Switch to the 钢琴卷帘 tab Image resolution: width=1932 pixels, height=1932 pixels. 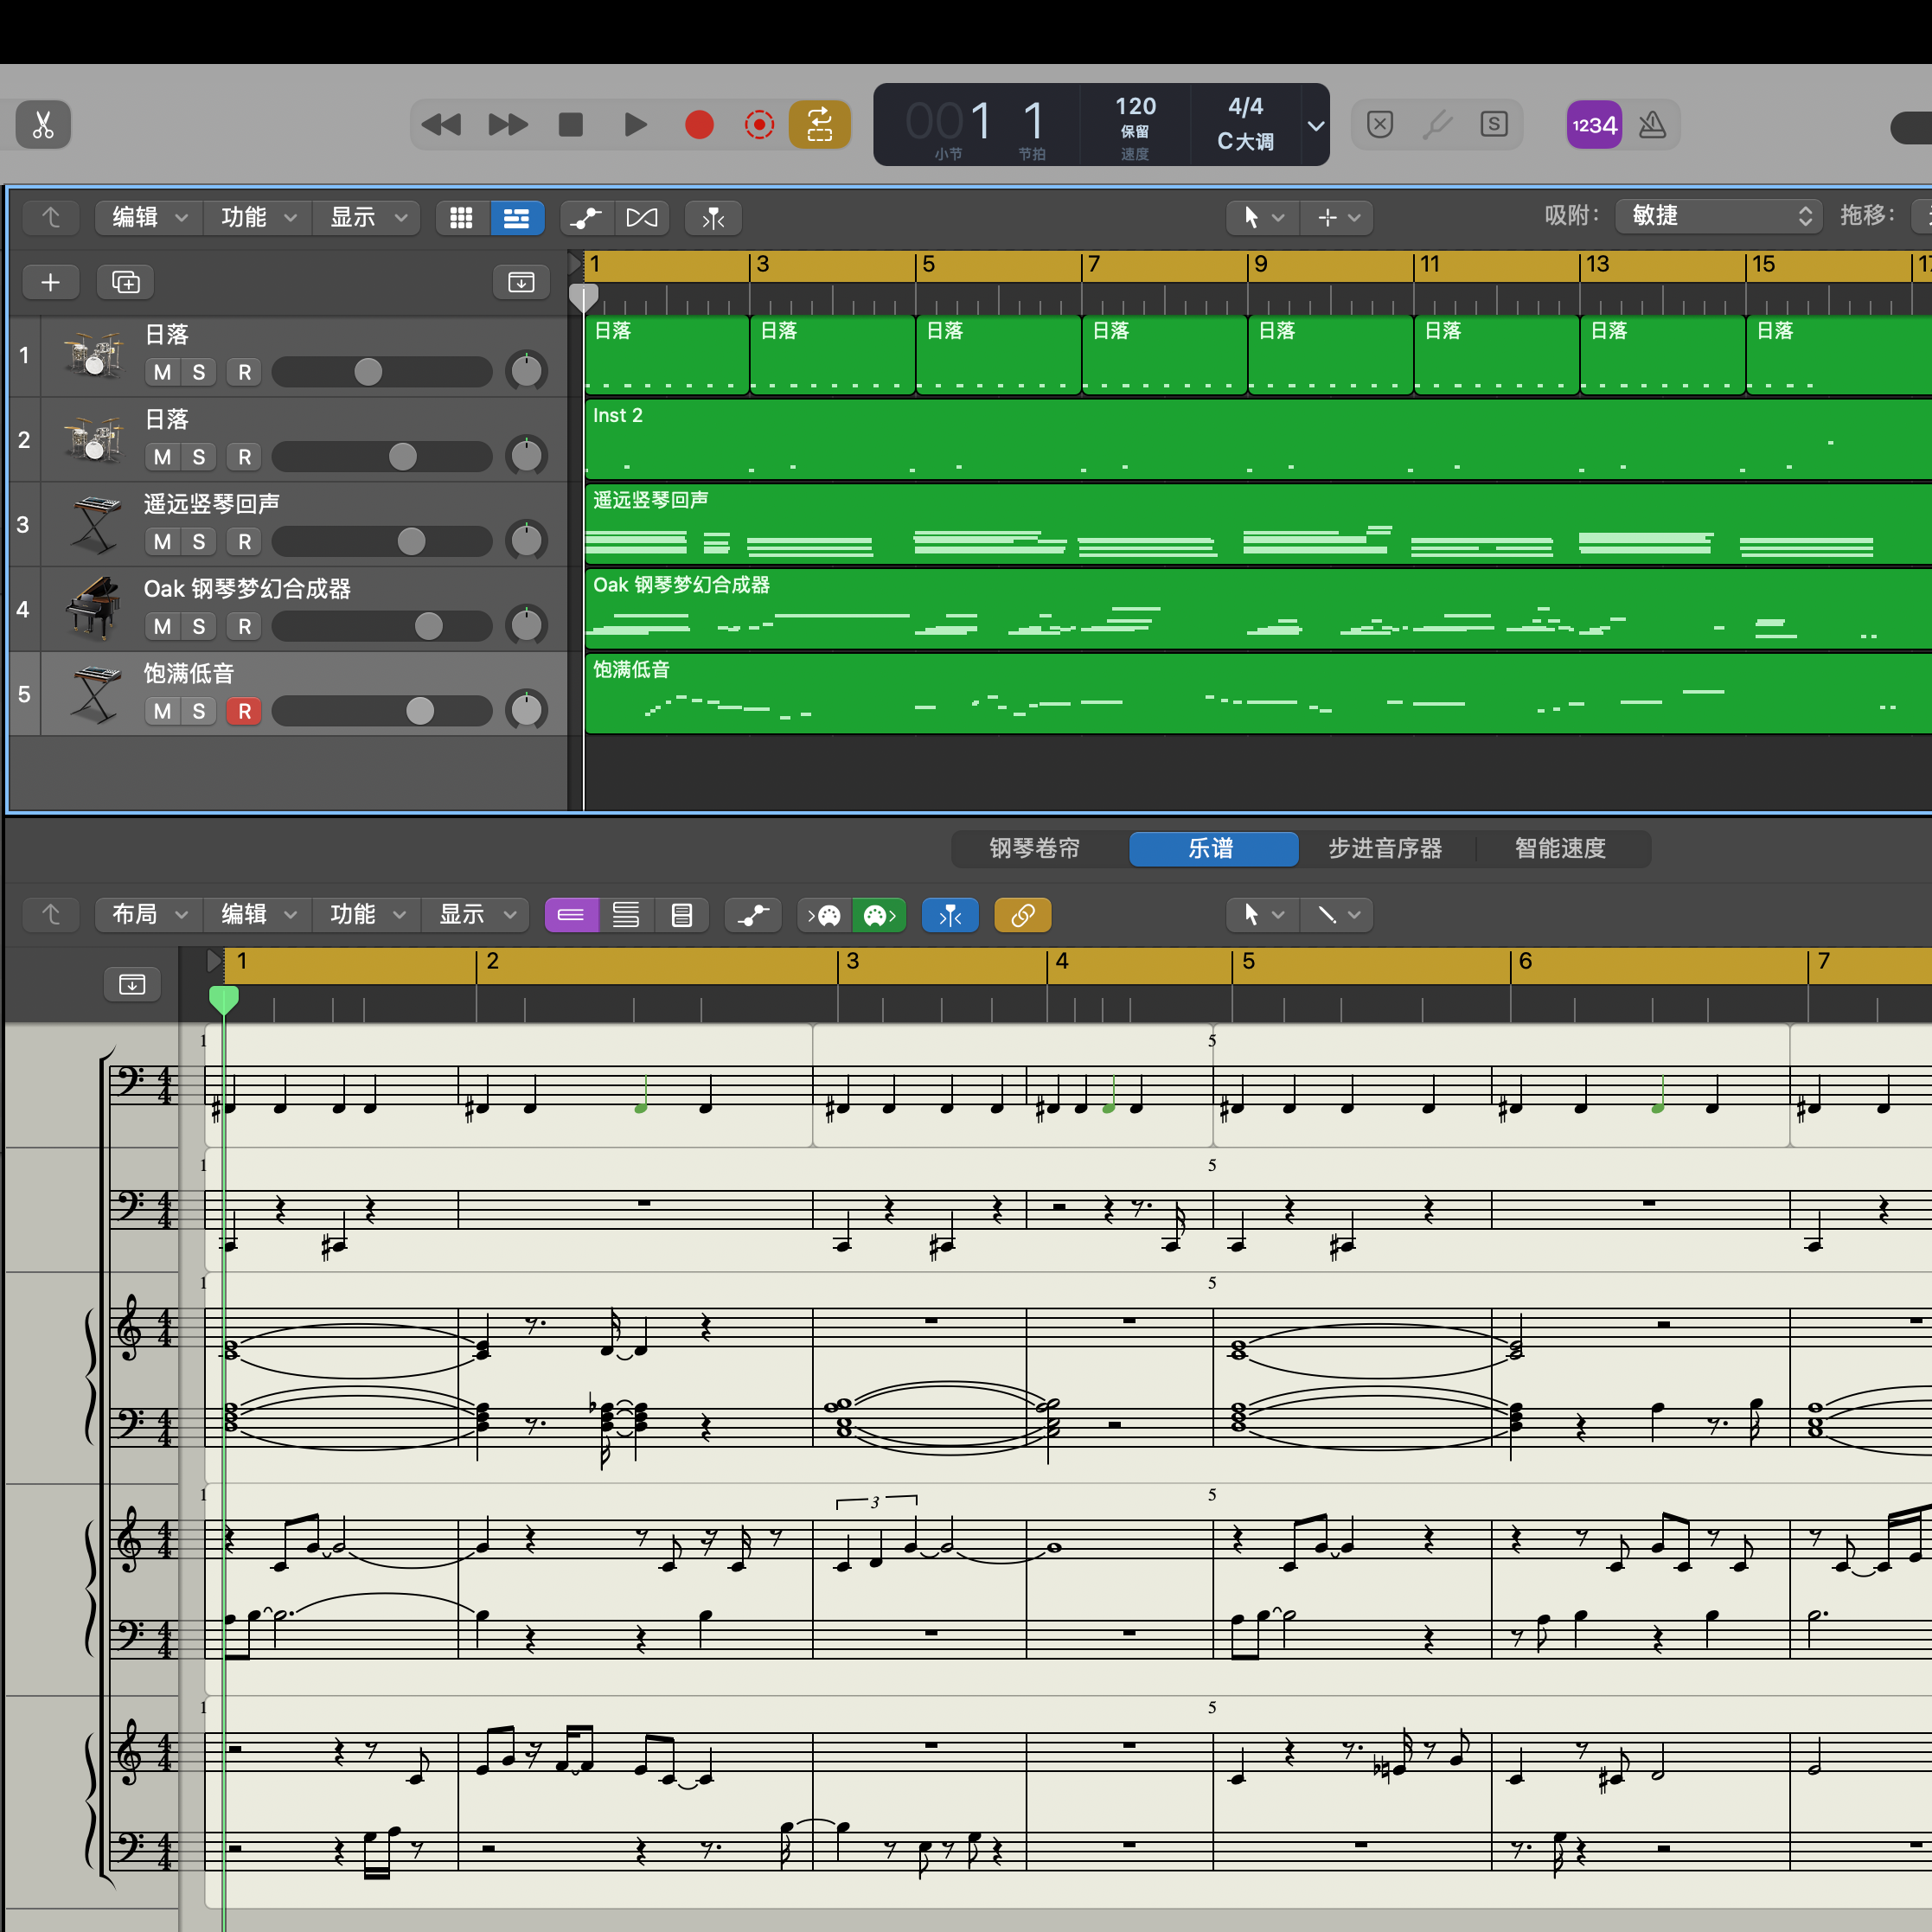(x=1035, y=848)
